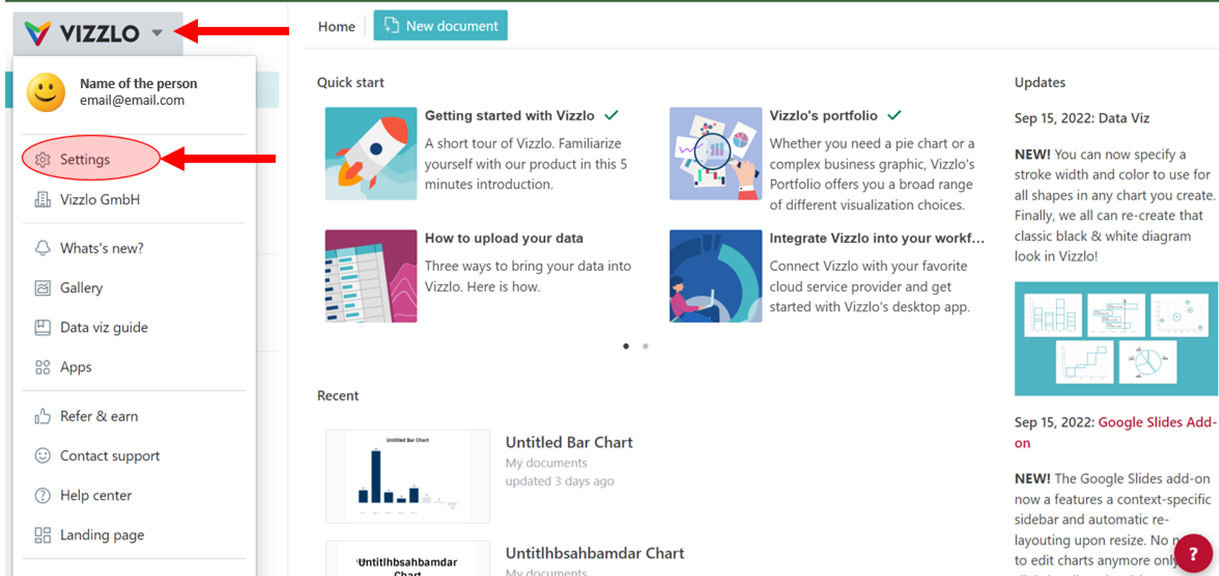1219x576 pixels.
Task: Click the Vizzlo GmbH building icon
Action: coord(43,200)
